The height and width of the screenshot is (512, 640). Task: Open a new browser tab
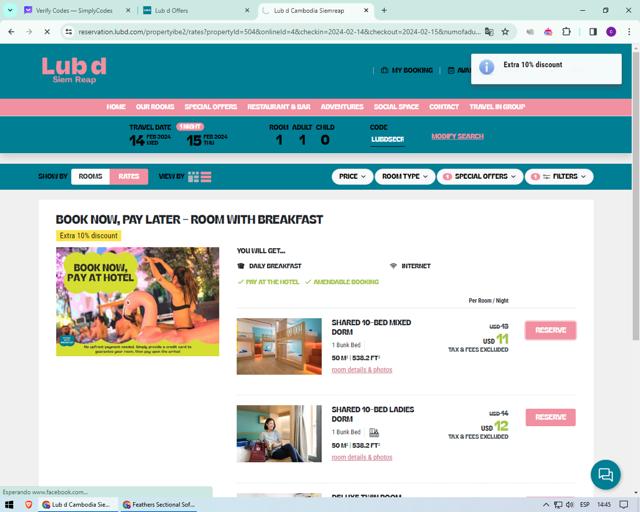pos(384,11)
